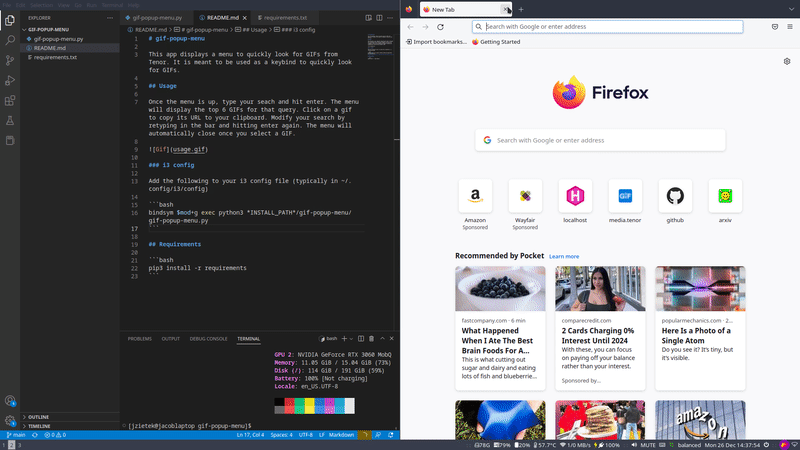Open Explorer views and more actions ellipsis
800x450 pixels.
coord(110,18)
